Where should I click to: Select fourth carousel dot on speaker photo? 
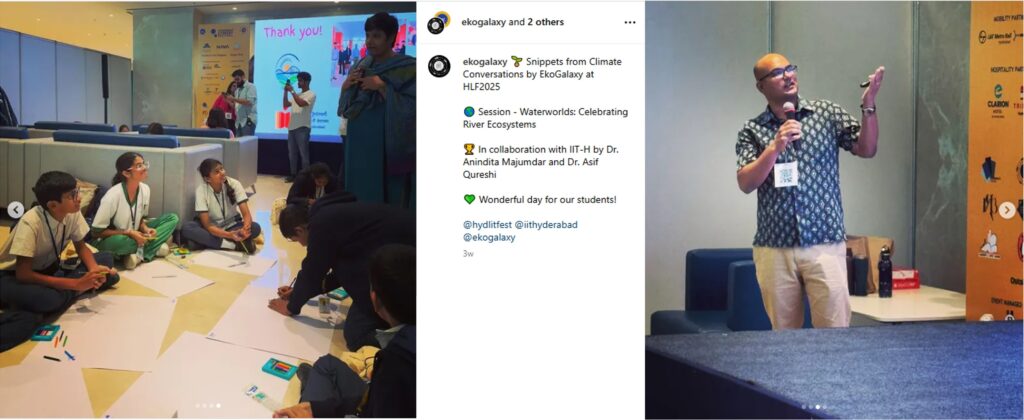coord(825,407)
